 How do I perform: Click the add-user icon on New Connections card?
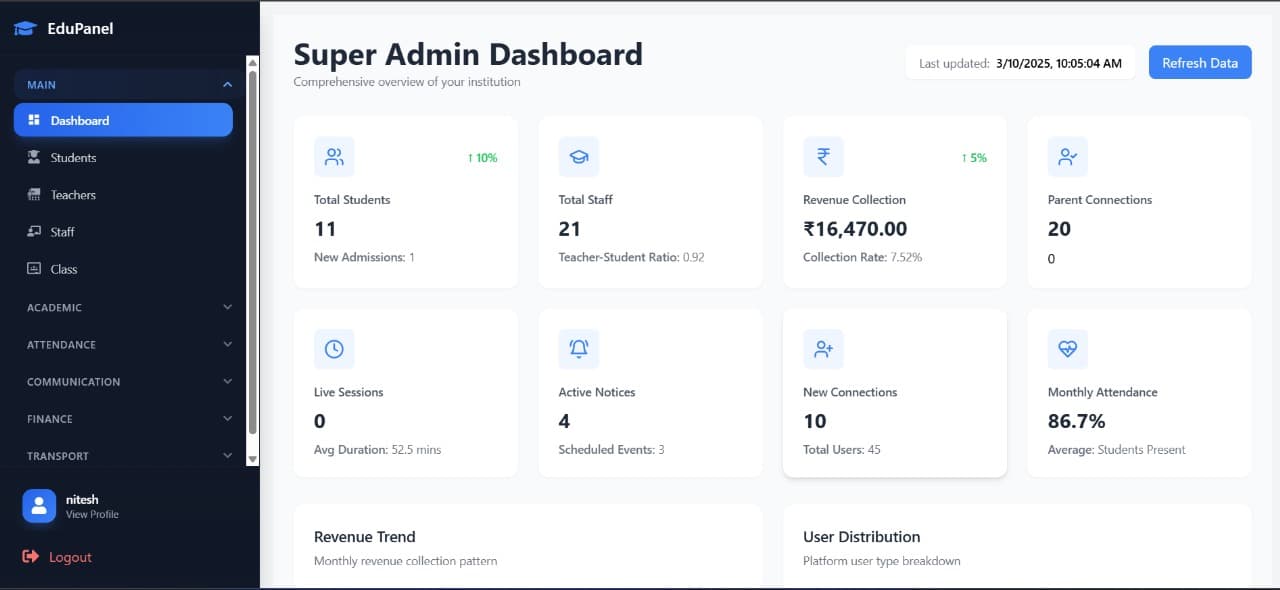[x=823, y=349]
